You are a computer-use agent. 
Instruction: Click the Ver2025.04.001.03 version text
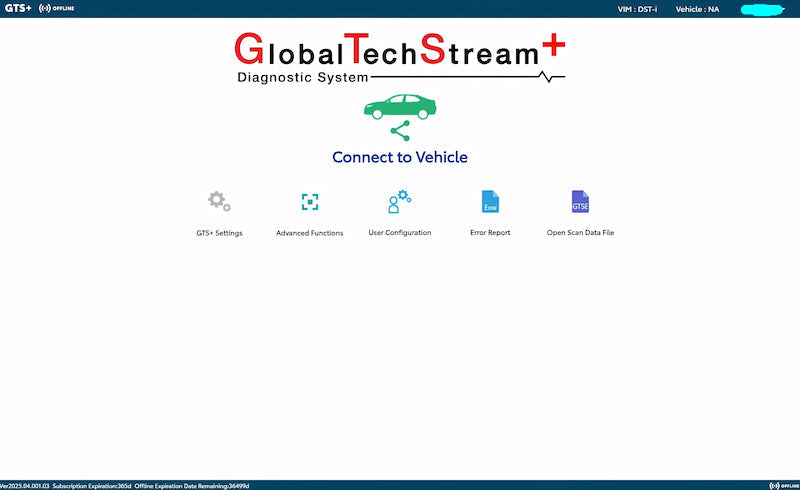click(24, 486)
